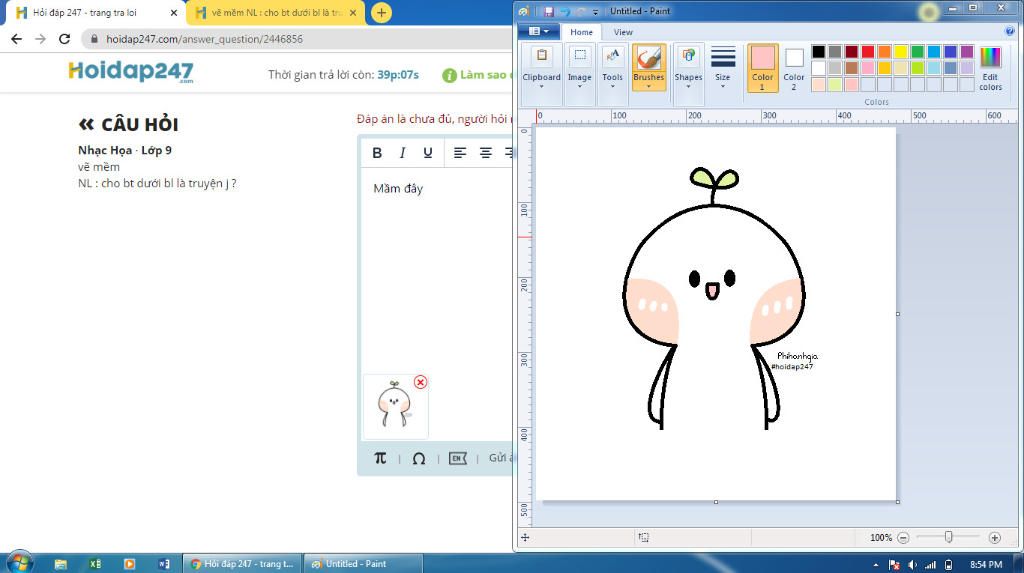Viewport: 1024px width, 573px height.
Task: Click inside the answer text area
Action: click(436, 271)
